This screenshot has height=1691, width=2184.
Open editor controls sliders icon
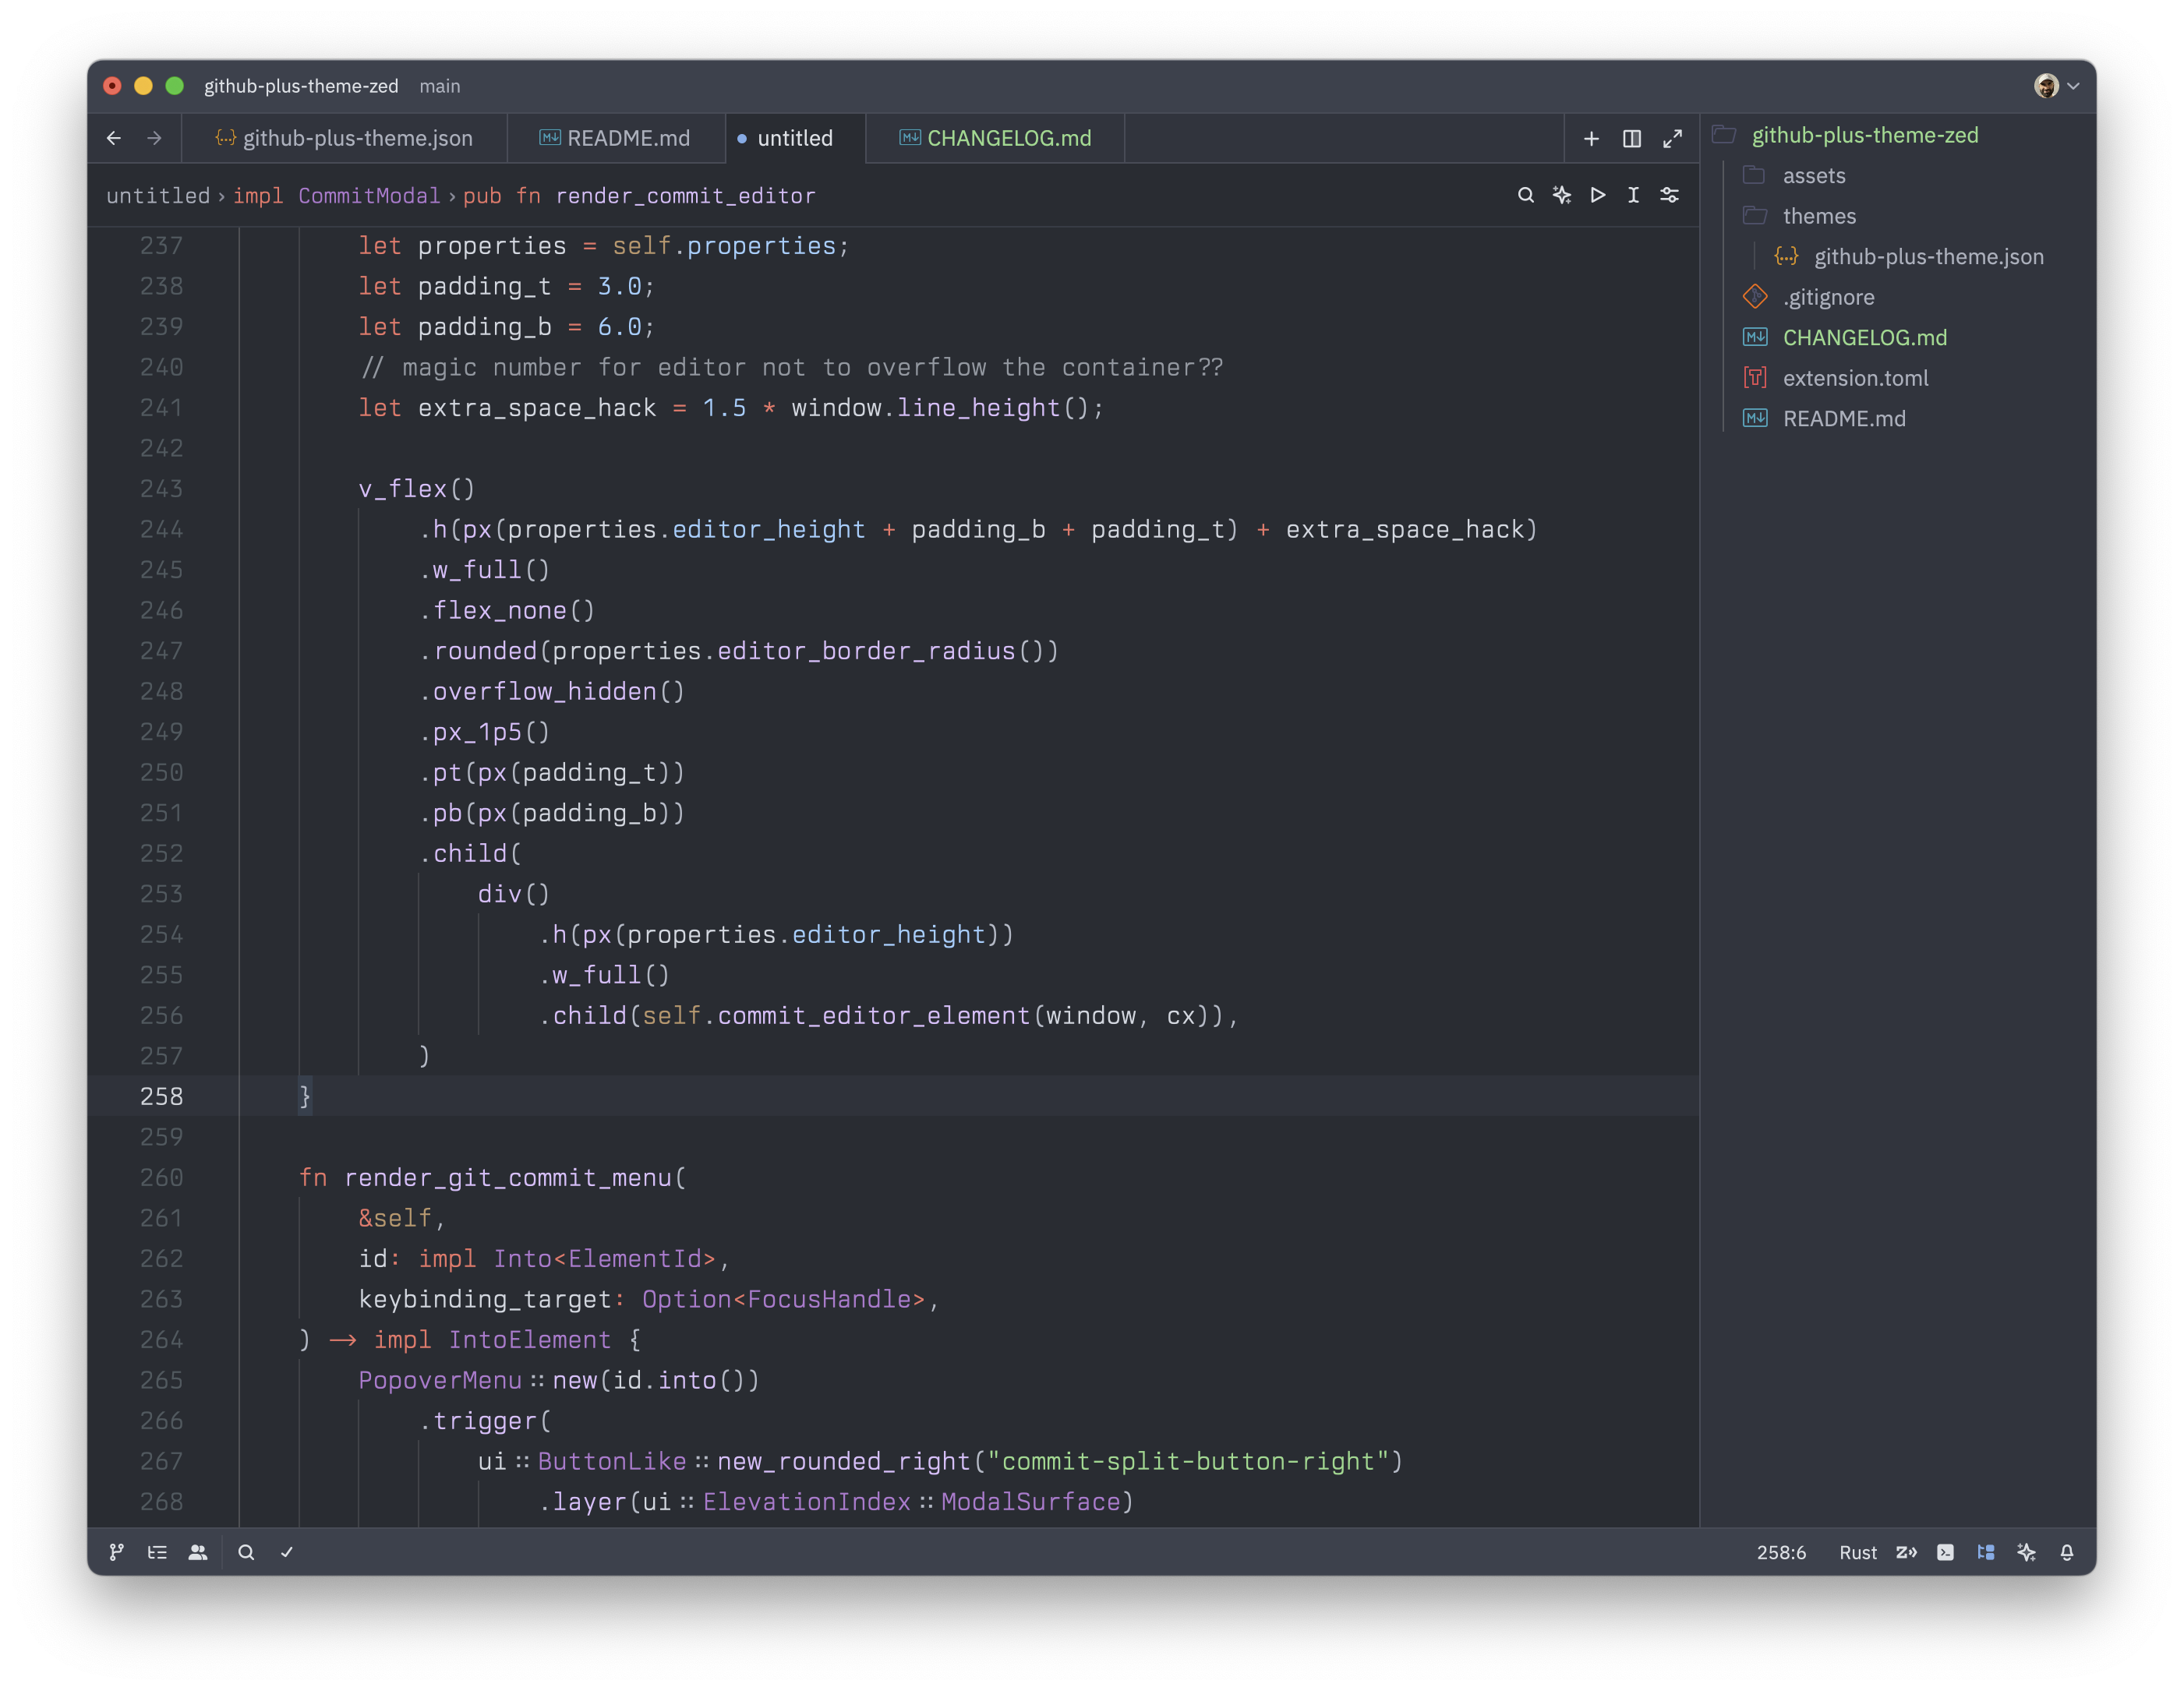(1669, 195)
